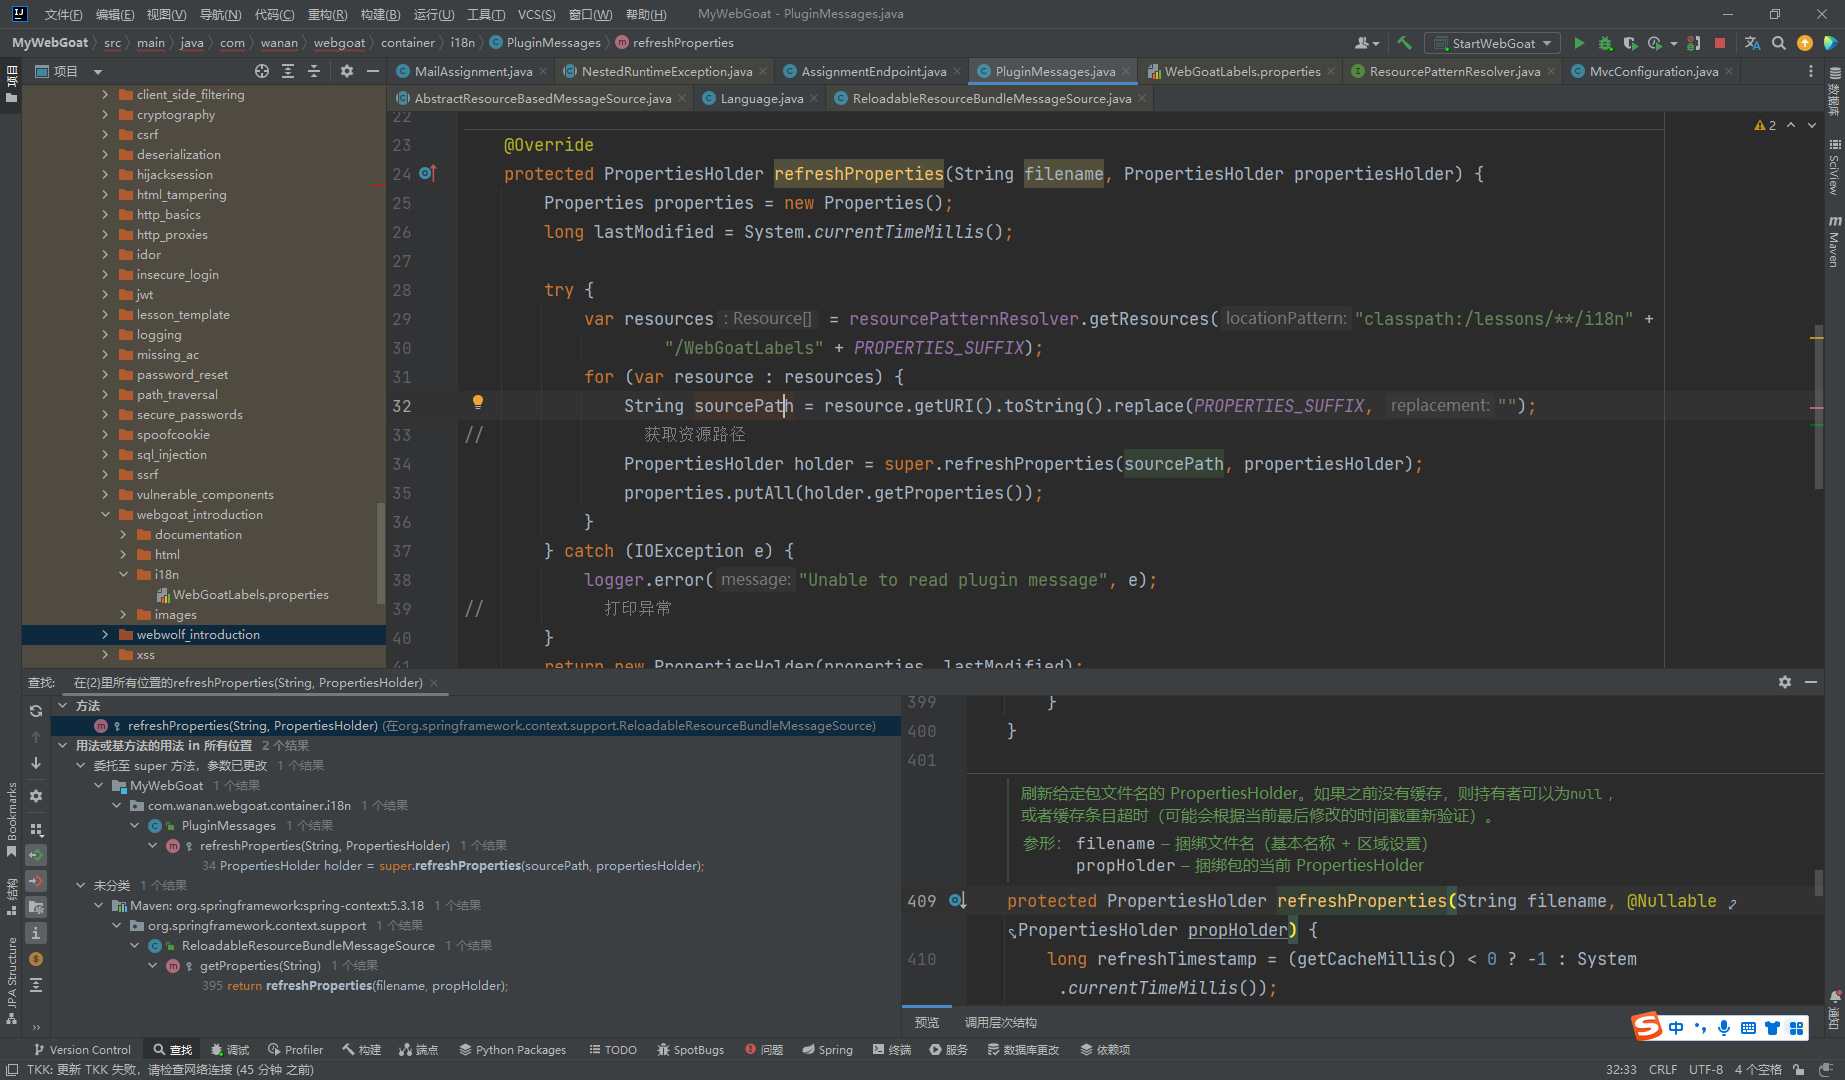Open the VCS(S) menu
The image size is (1845, 1080).
(537, 14)
